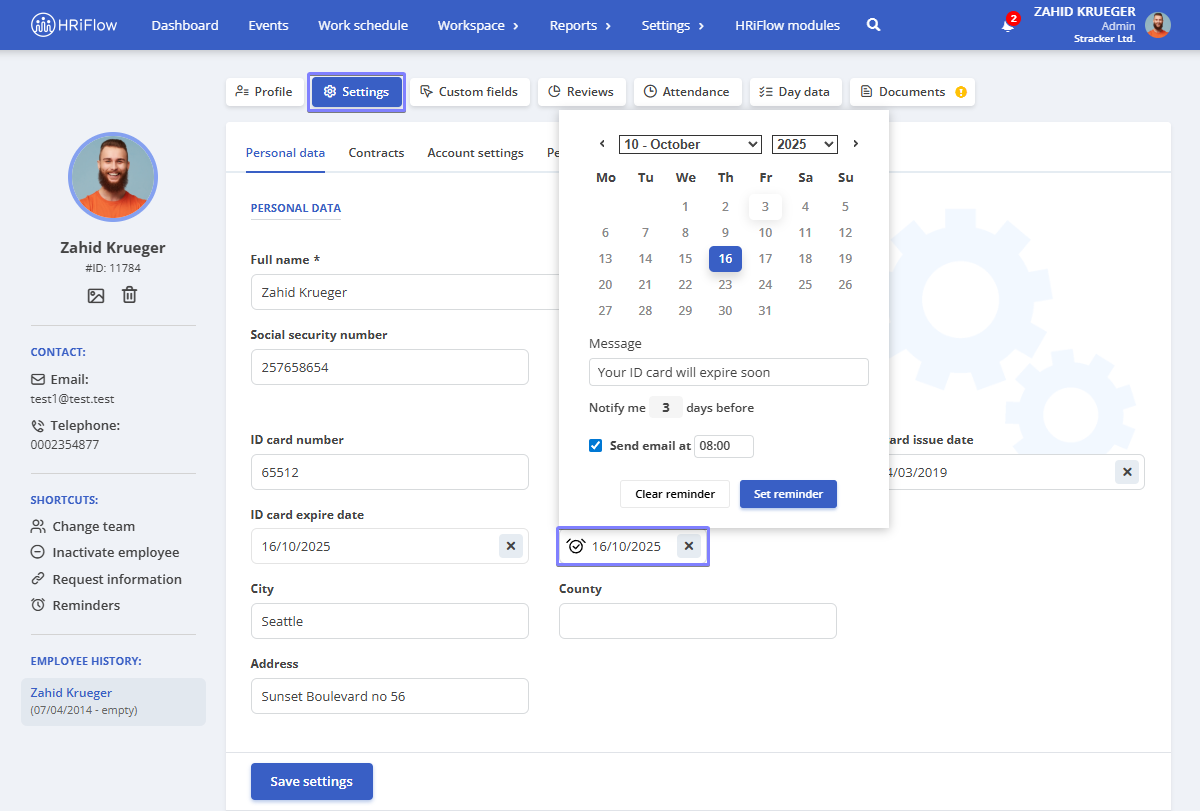This screenshot has height=811, width=1200.
Task: Click the admin avatar in the header
Action: coord(1158,25)
